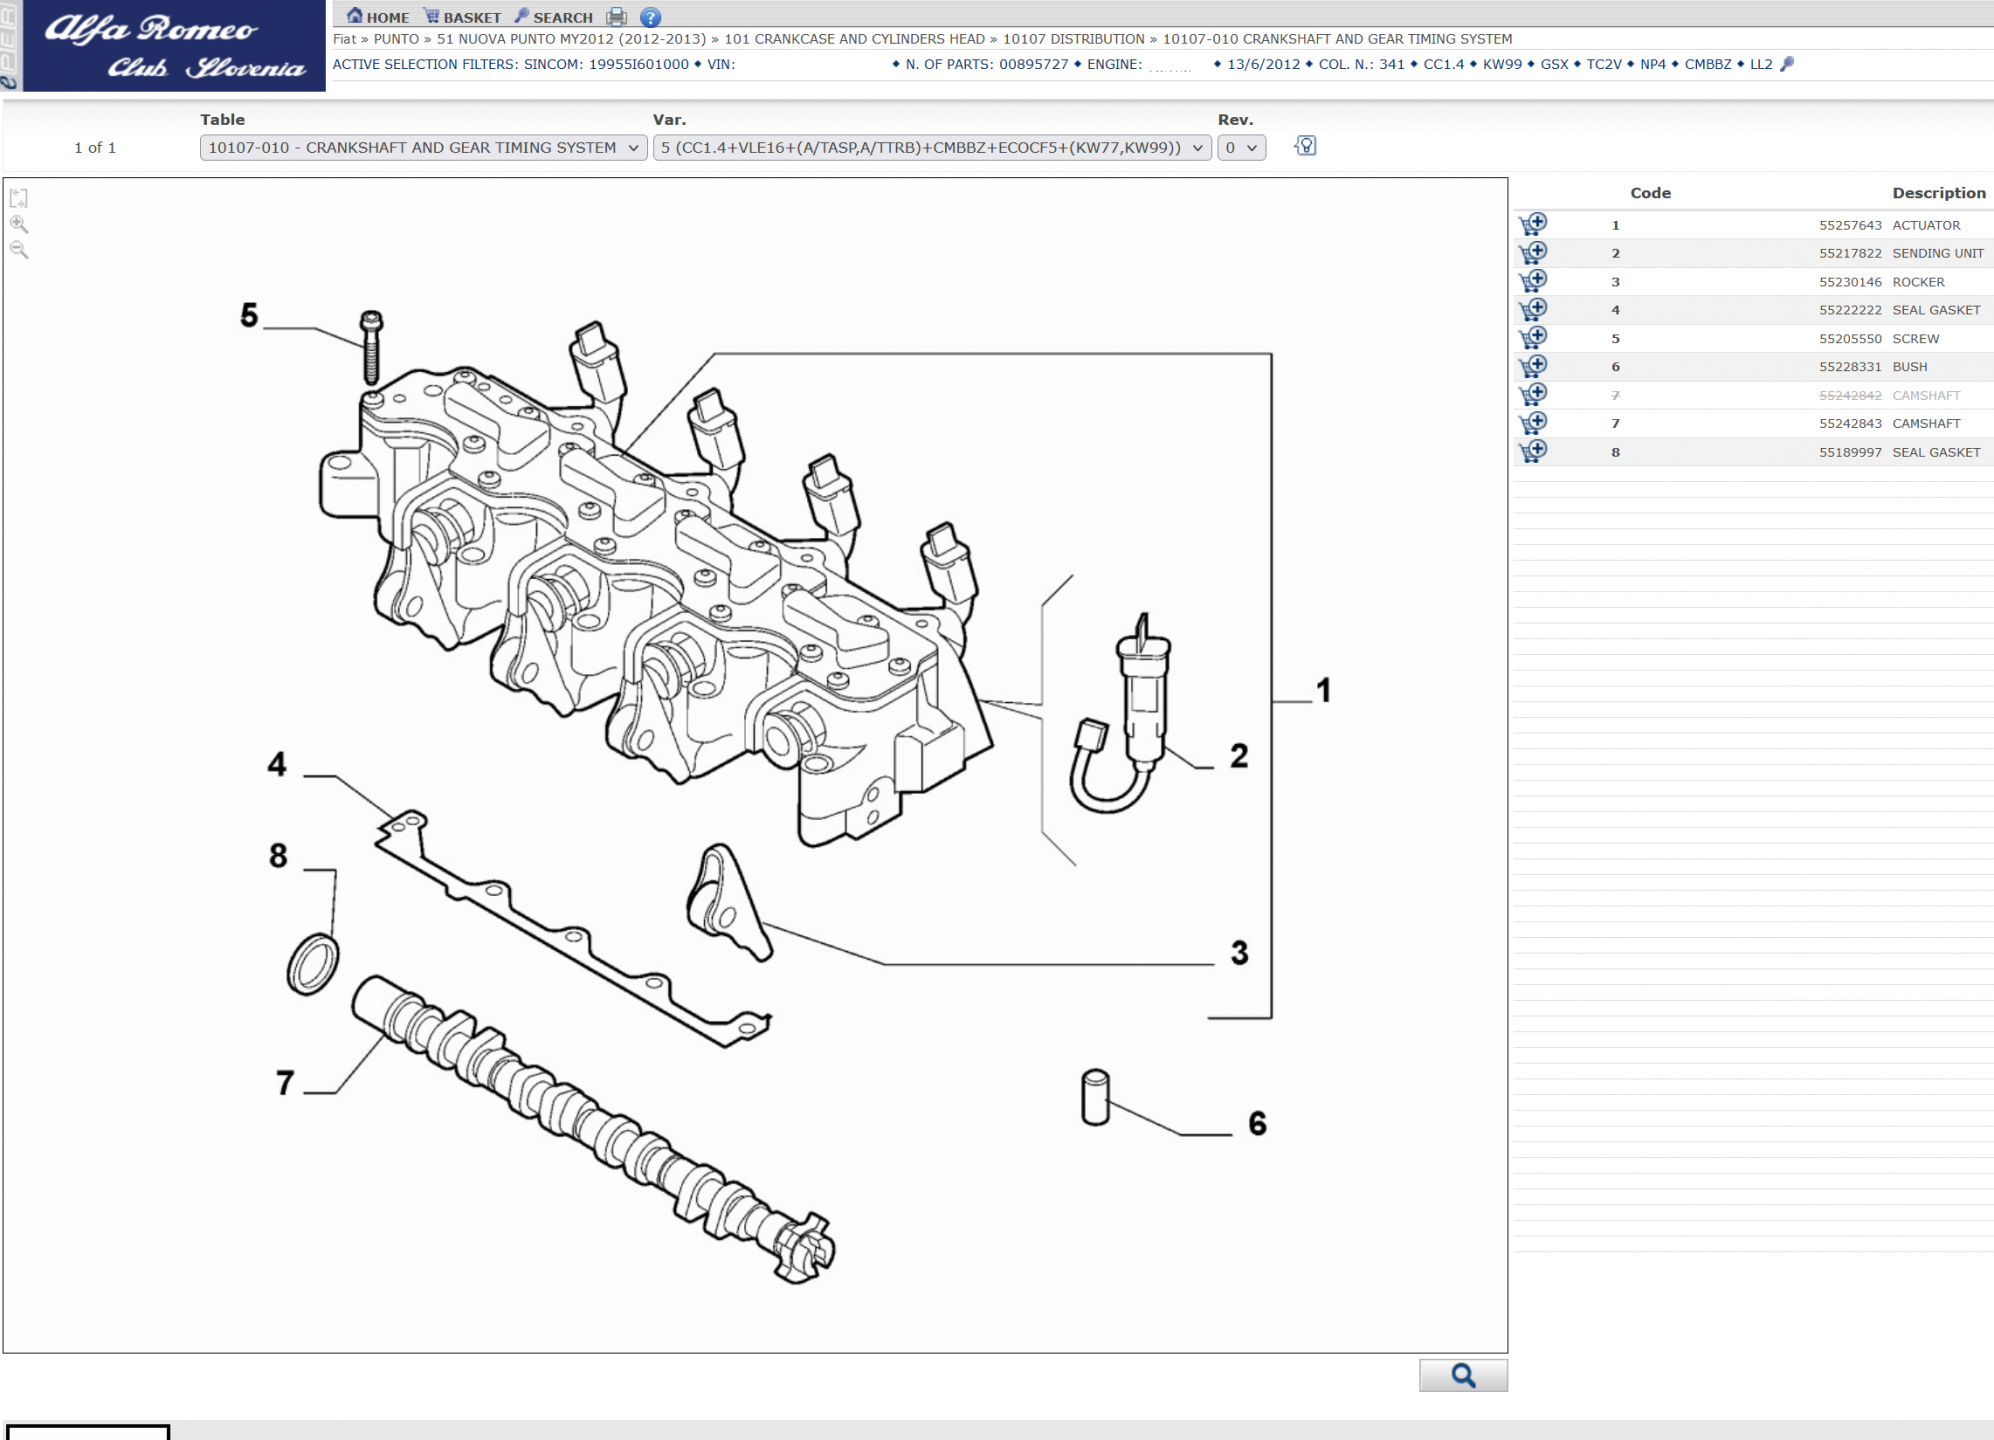Open help question mark icon
1994x1440 pixels.
click(x=650, y=17)
